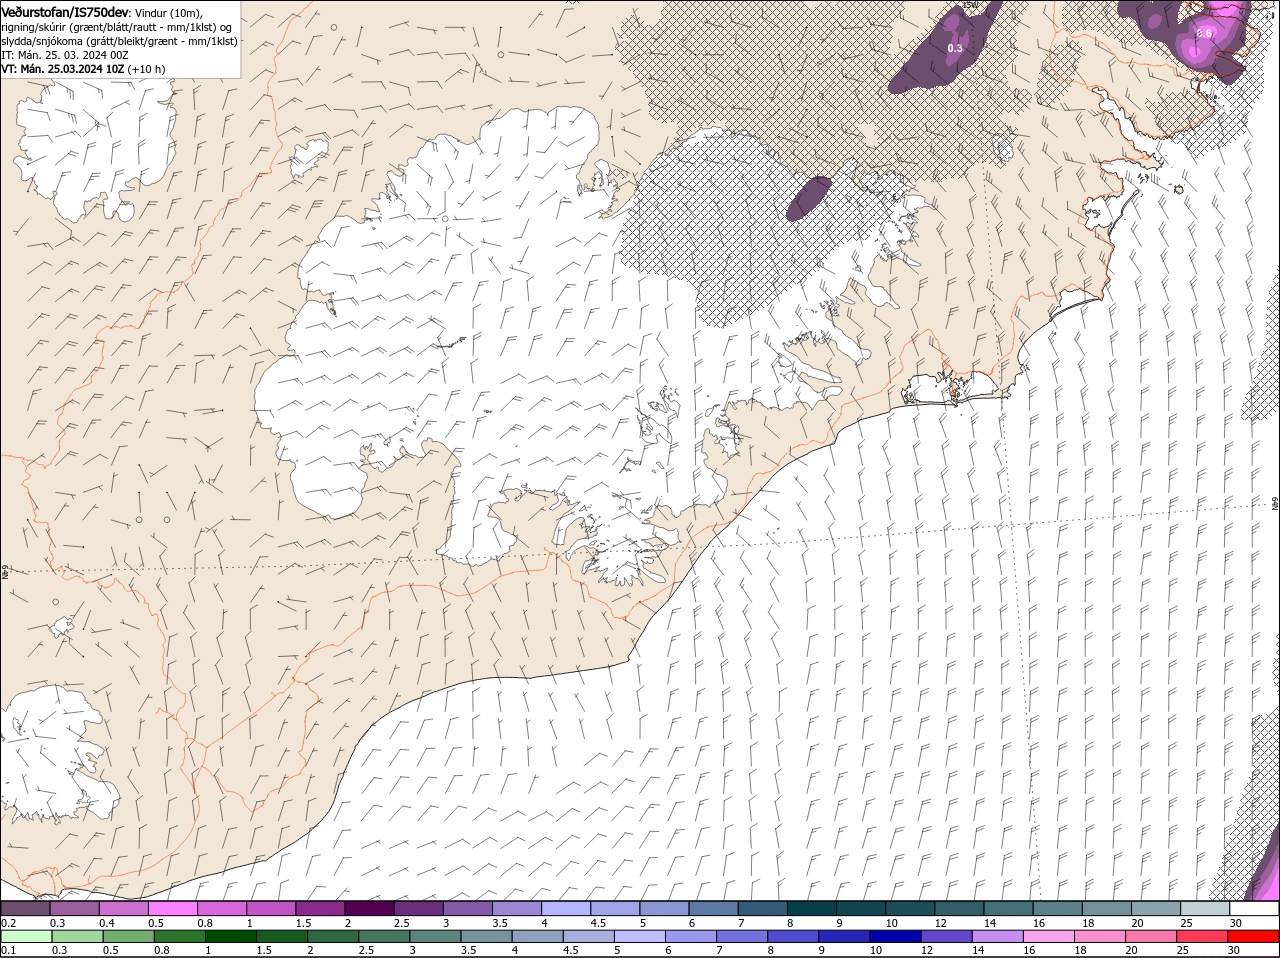The height and width of the screenshot is (958, 1280).
Task: Select lower legend swatch labeled 1.5
Action: (282, 936)
